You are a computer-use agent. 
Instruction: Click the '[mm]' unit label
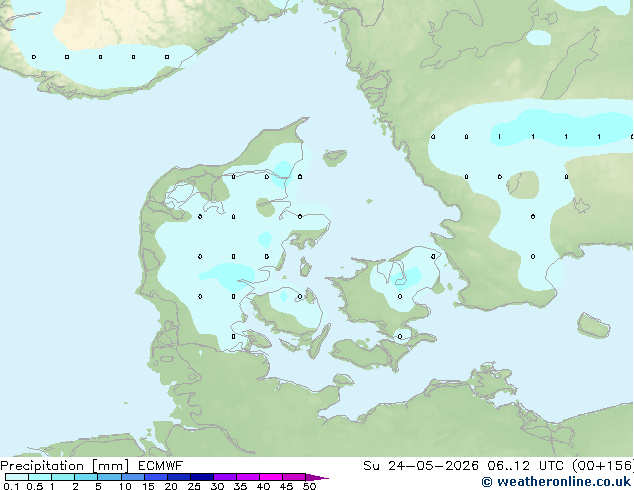[x=110, y=466]
